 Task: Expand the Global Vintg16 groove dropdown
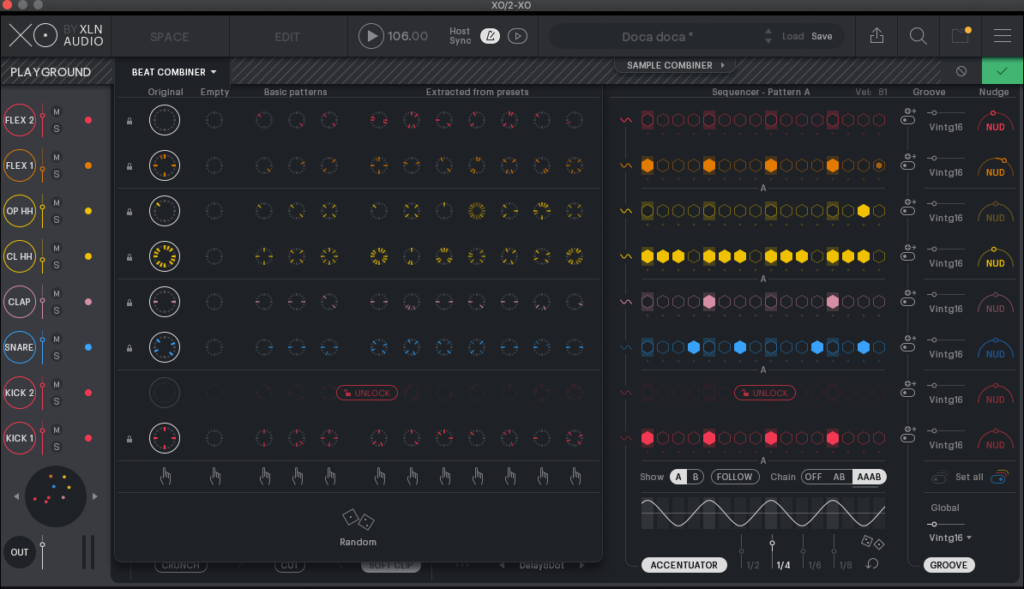click(x=950, y=538)
